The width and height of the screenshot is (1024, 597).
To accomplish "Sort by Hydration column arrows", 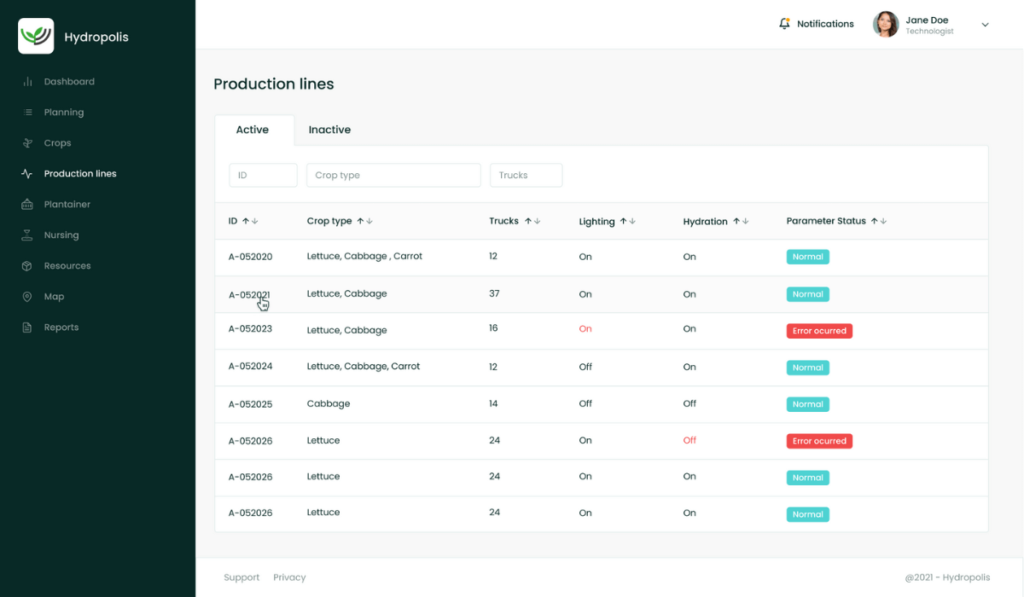I will click(741, 221).
